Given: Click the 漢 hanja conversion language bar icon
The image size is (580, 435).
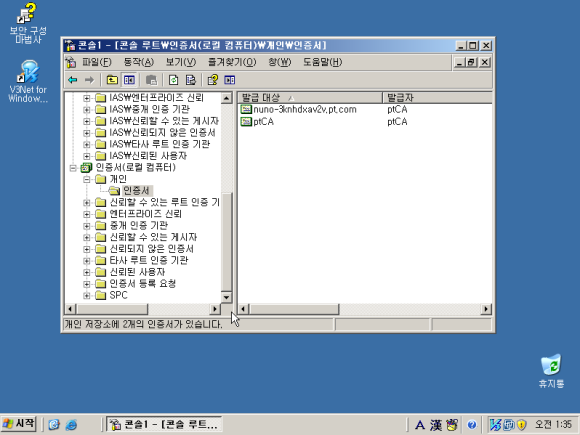Looking at the screenshot, I should pyautogui.click(x=436, y=425).
